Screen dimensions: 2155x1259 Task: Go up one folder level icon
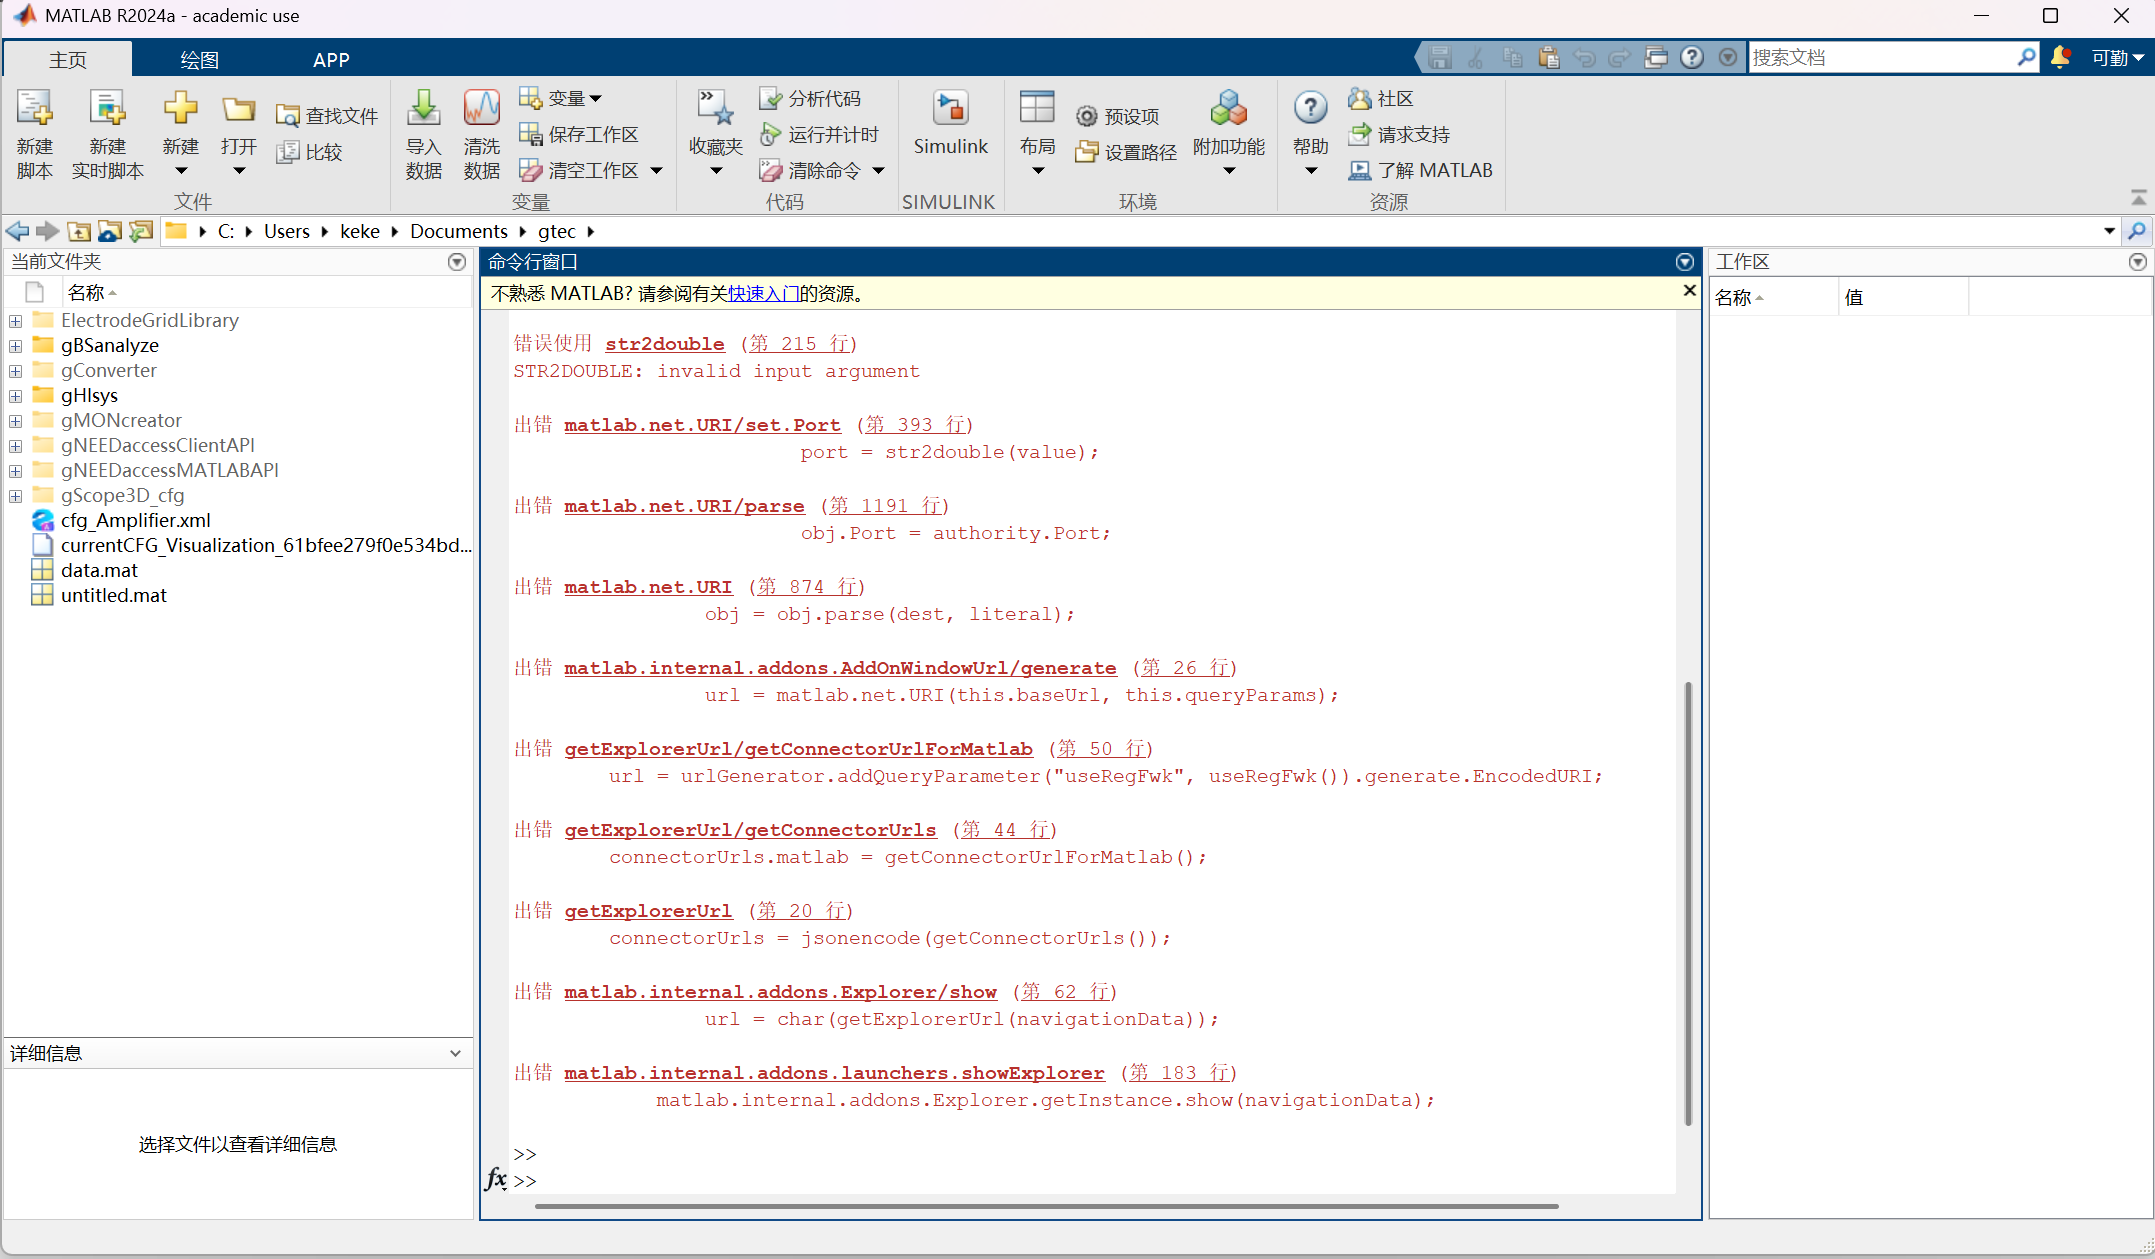pos(79,232)
